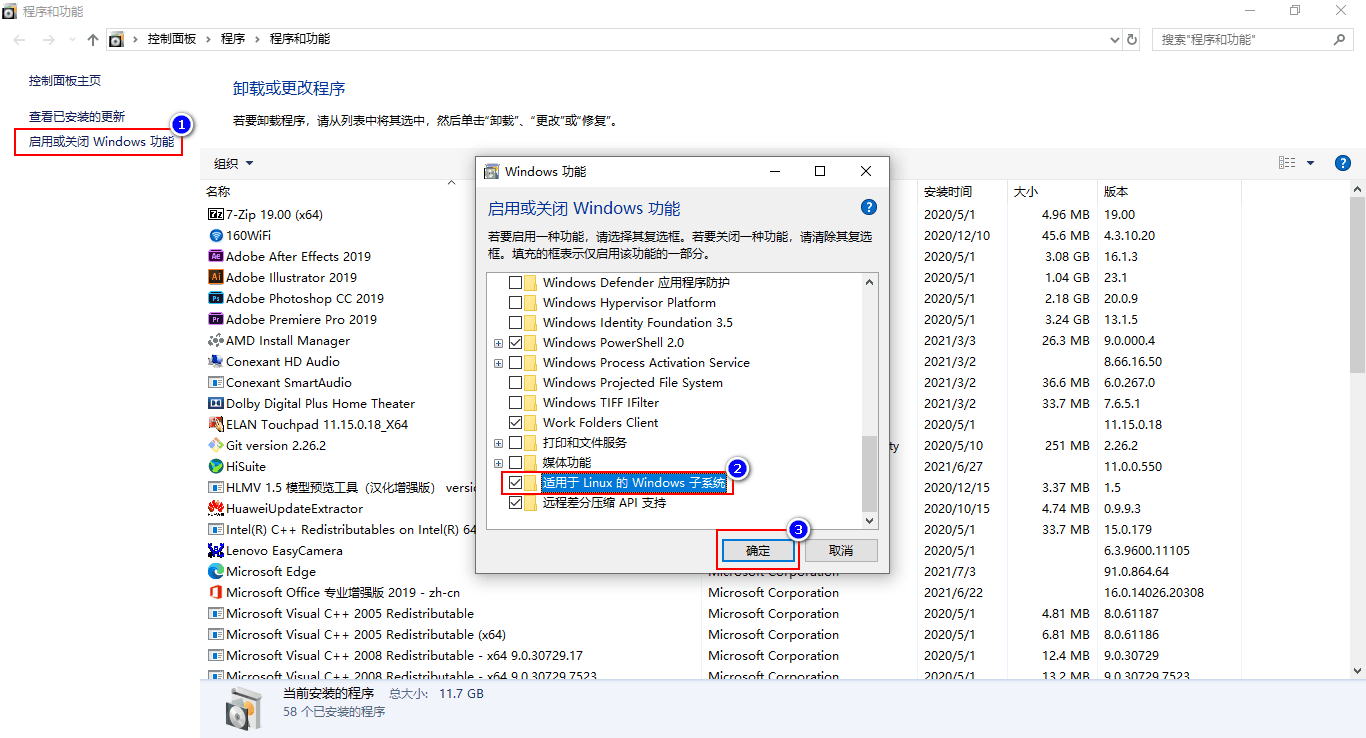Screen dimensions: 1366x738
Task: Open help in Programs and Features toolbar
Action: point(1343,163)
